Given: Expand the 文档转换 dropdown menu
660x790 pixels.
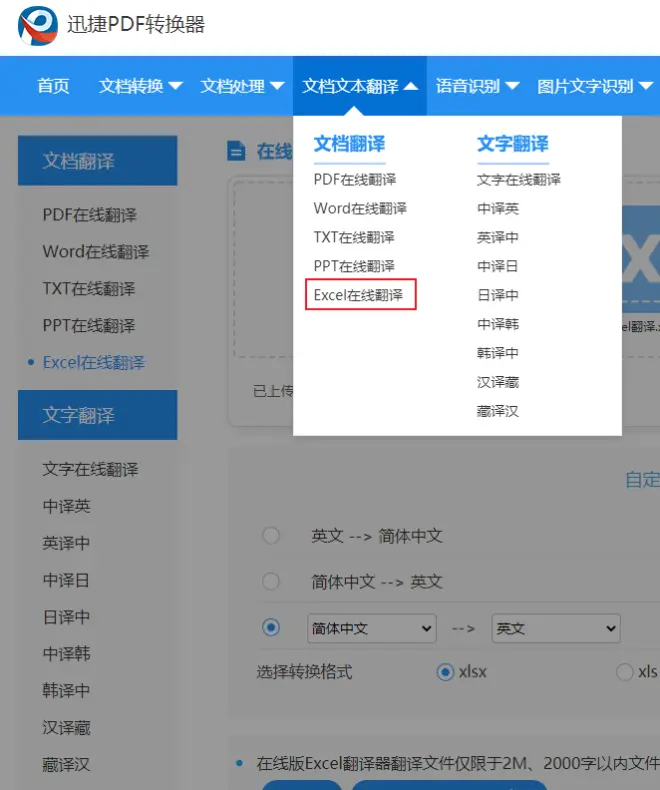Looking at the screenshot, I should [x=141, y=86].
